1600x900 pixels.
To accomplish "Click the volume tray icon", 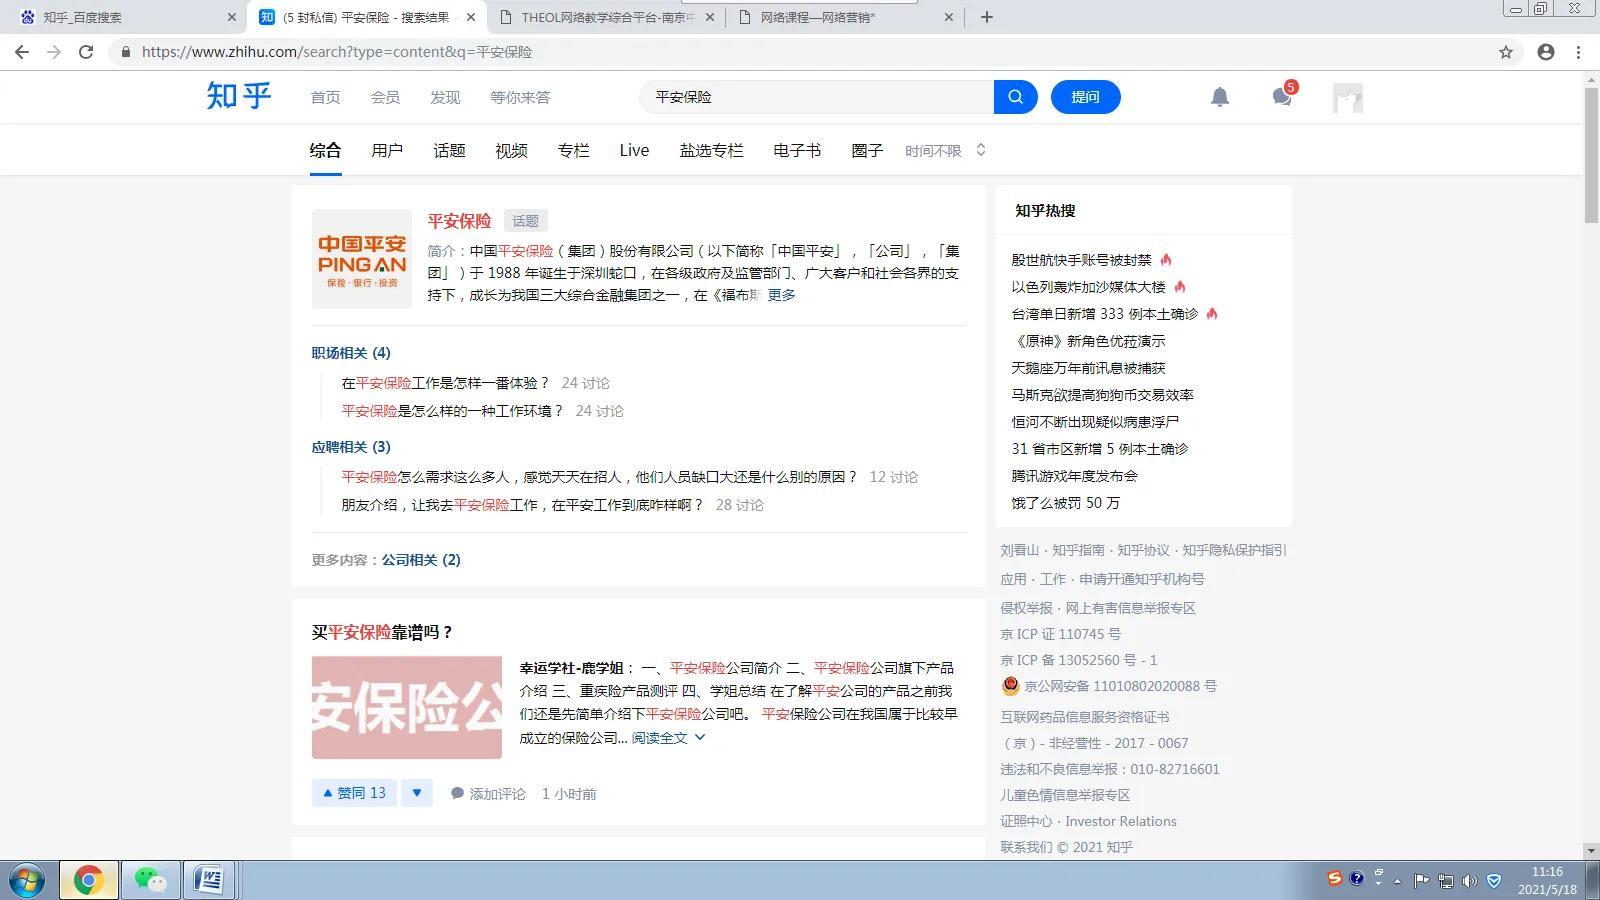I will [1469, 881].
